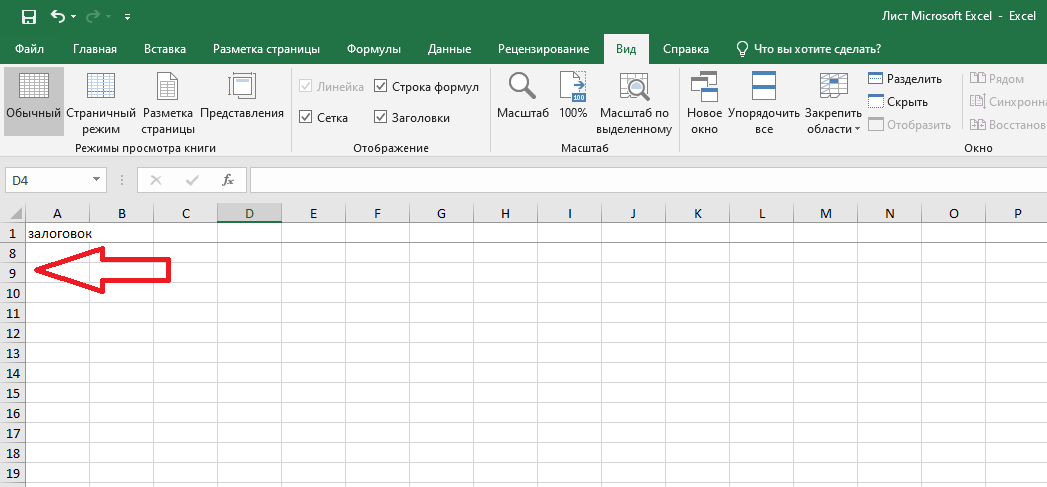Image resolution: width=1047 pixels, height=487 pixels.
Task: Click the Name Box showing D4
Action: pos(47,180)
